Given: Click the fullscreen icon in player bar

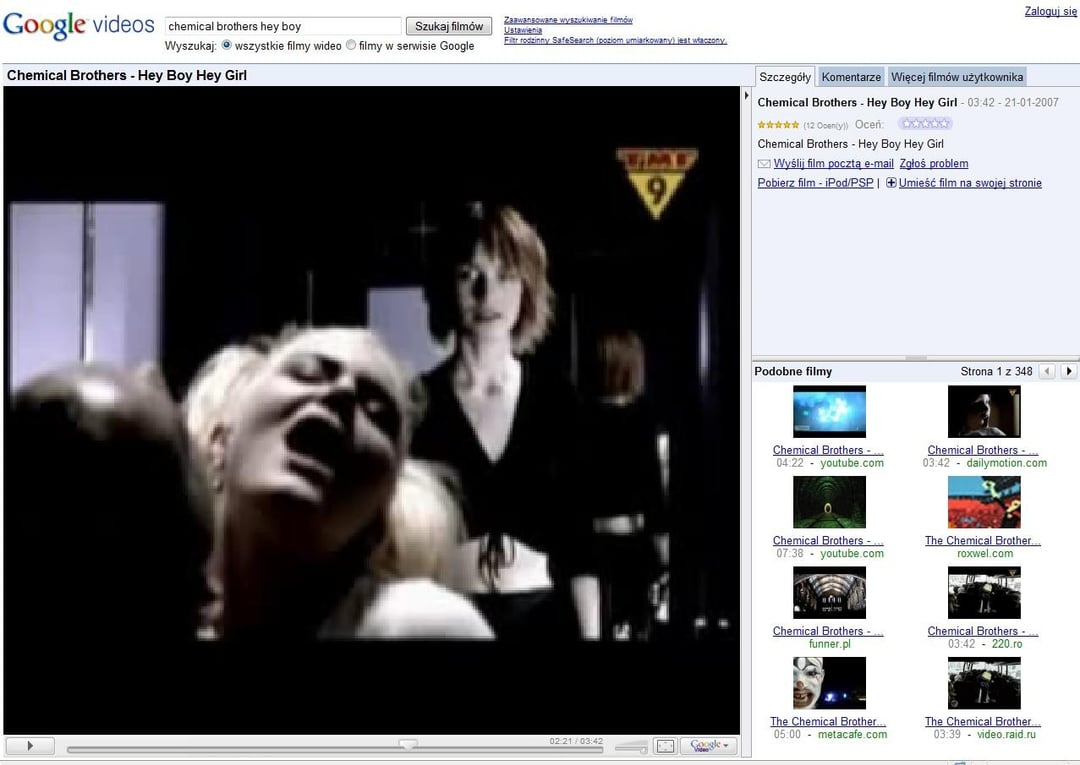Looking at the screenshot, I should coord(665,746).
